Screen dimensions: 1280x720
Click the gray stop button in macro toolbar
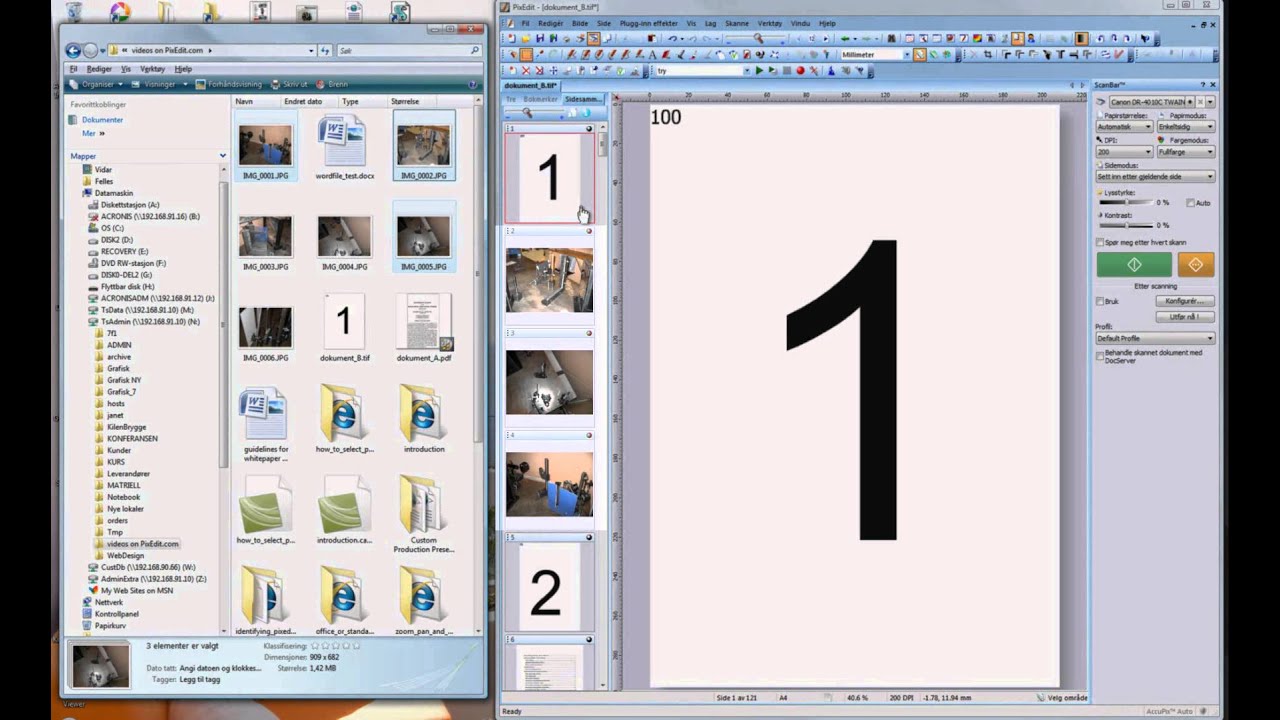787,71
